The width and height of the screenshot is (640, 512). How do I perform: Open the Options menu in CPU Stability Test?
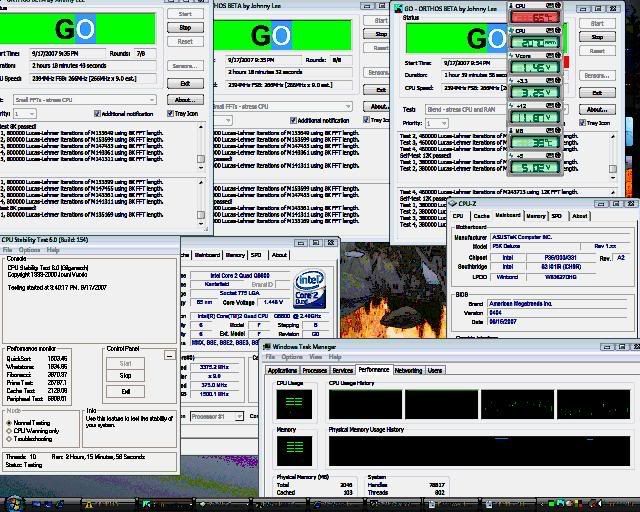click(x=29, y=250)
